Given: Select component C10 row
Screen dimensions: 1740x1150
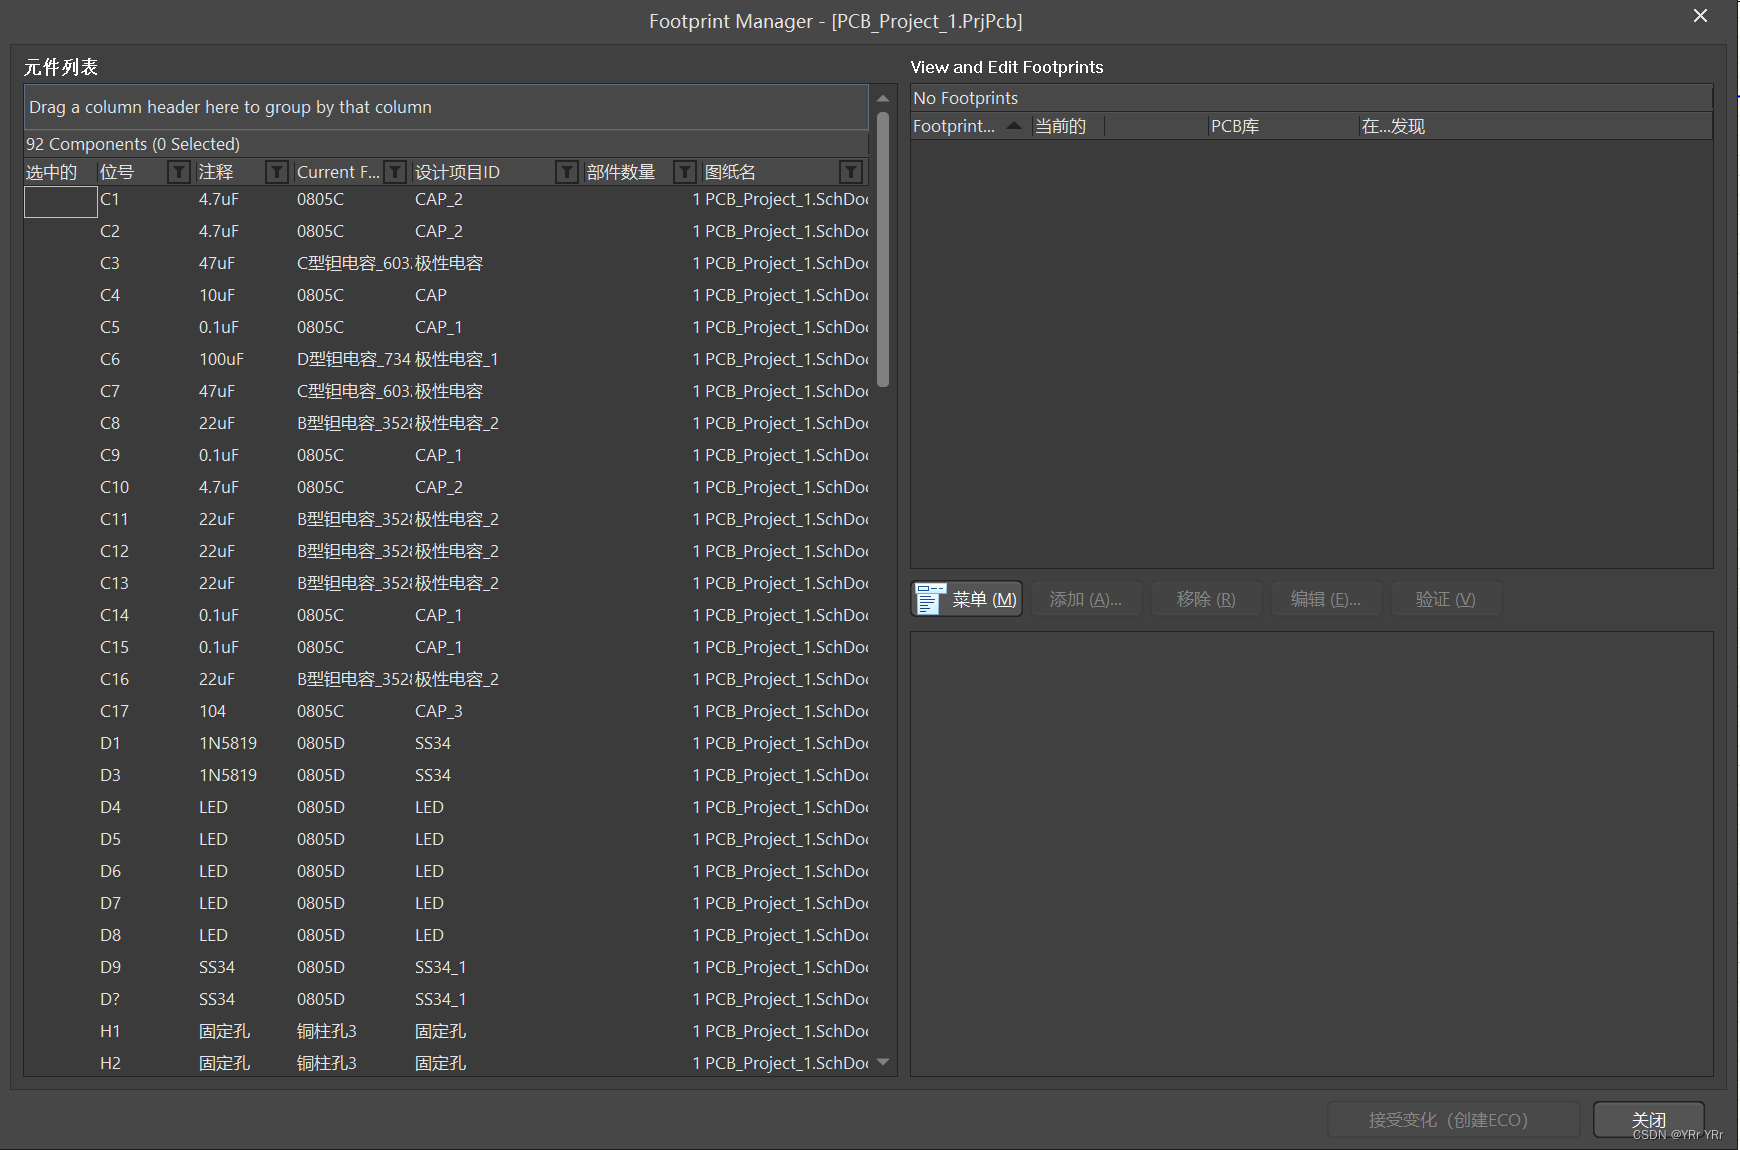Looking at the screenshot, I should tap(446, 487).
